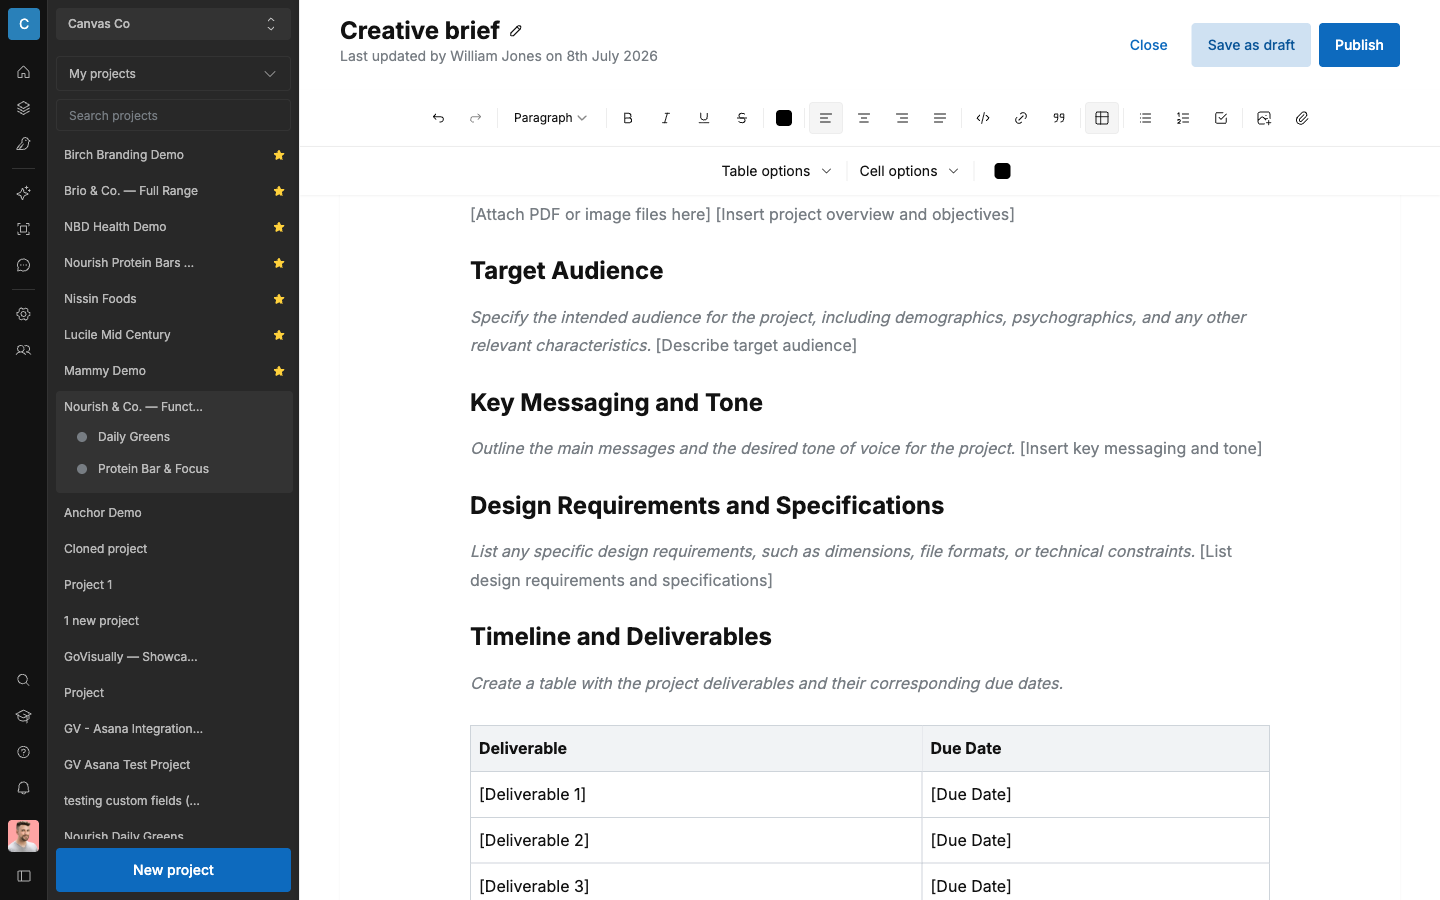Open search from the left rail

point(24,680)
